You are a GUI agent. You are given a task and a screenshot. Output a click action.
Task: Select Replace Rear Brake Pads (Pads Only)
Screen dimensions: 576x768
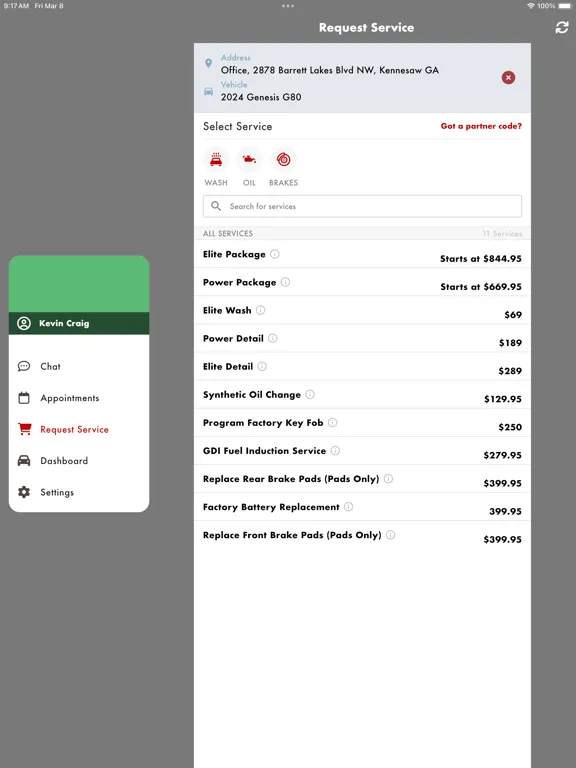362,479
